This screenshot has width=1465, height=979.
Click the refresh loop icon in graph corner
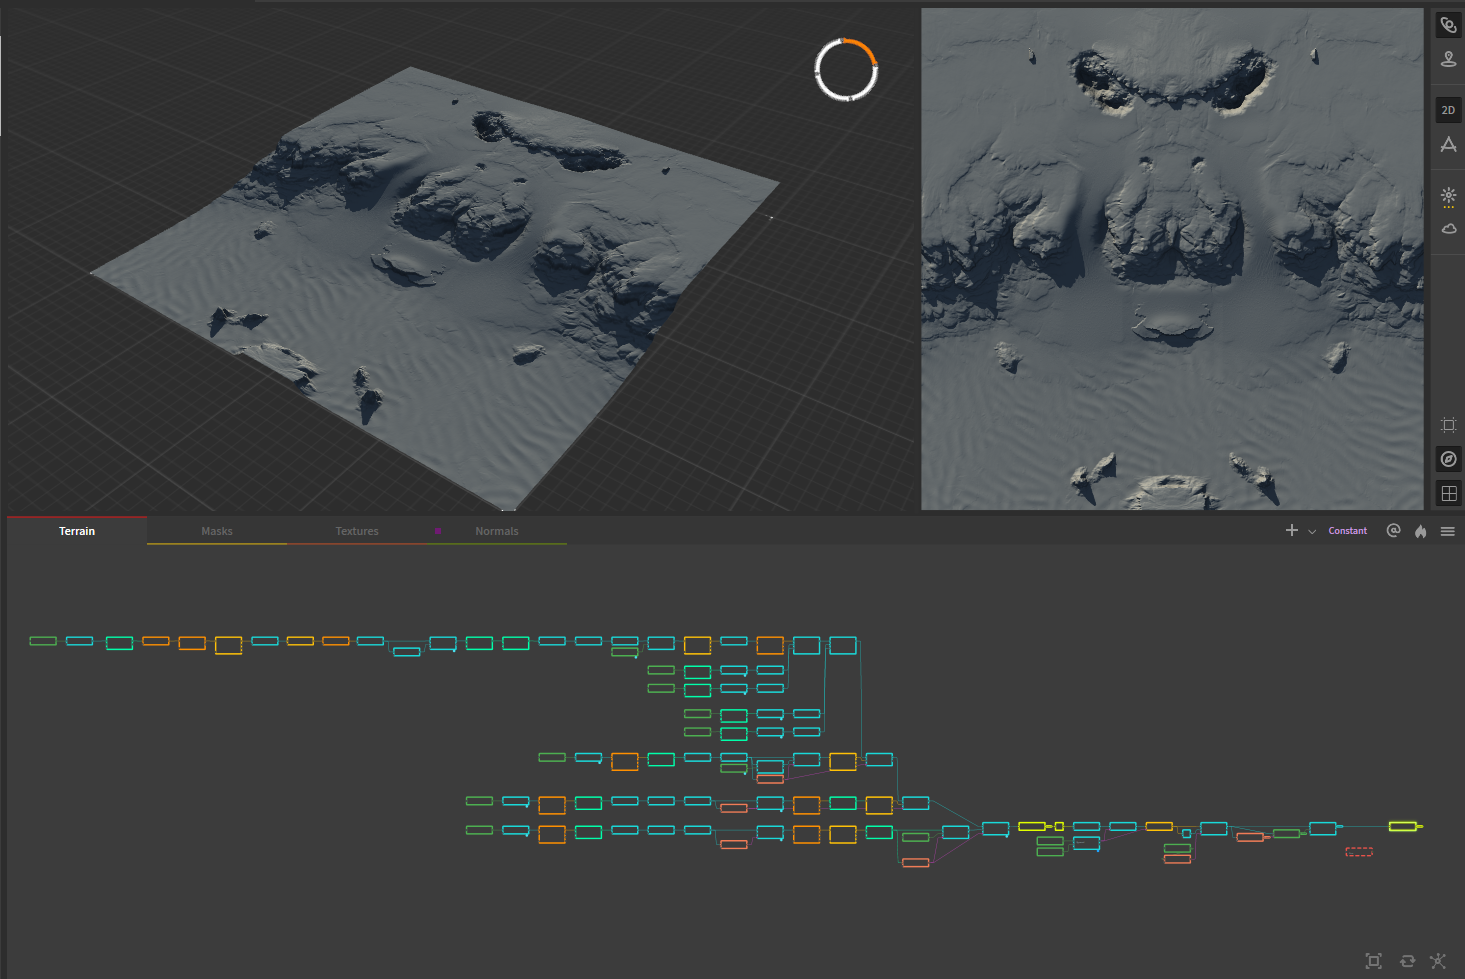pos(1407,961)
